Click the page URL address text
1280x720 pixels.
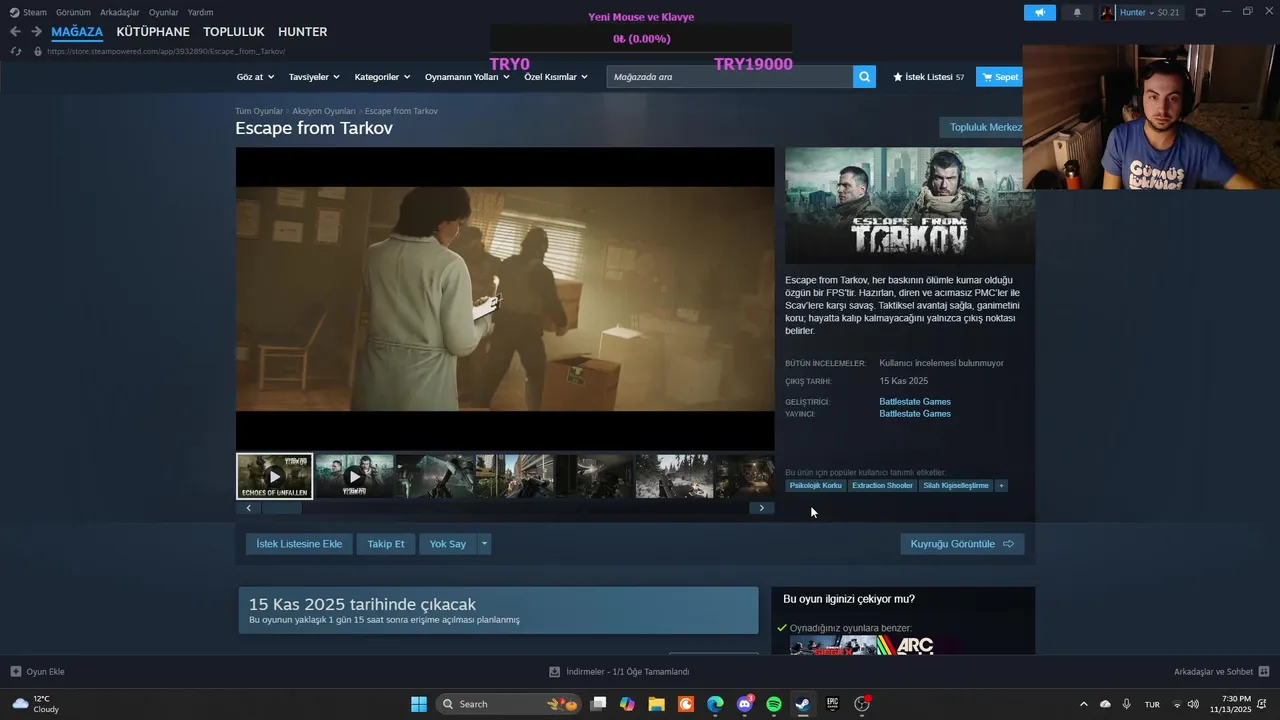pos(166,51)
